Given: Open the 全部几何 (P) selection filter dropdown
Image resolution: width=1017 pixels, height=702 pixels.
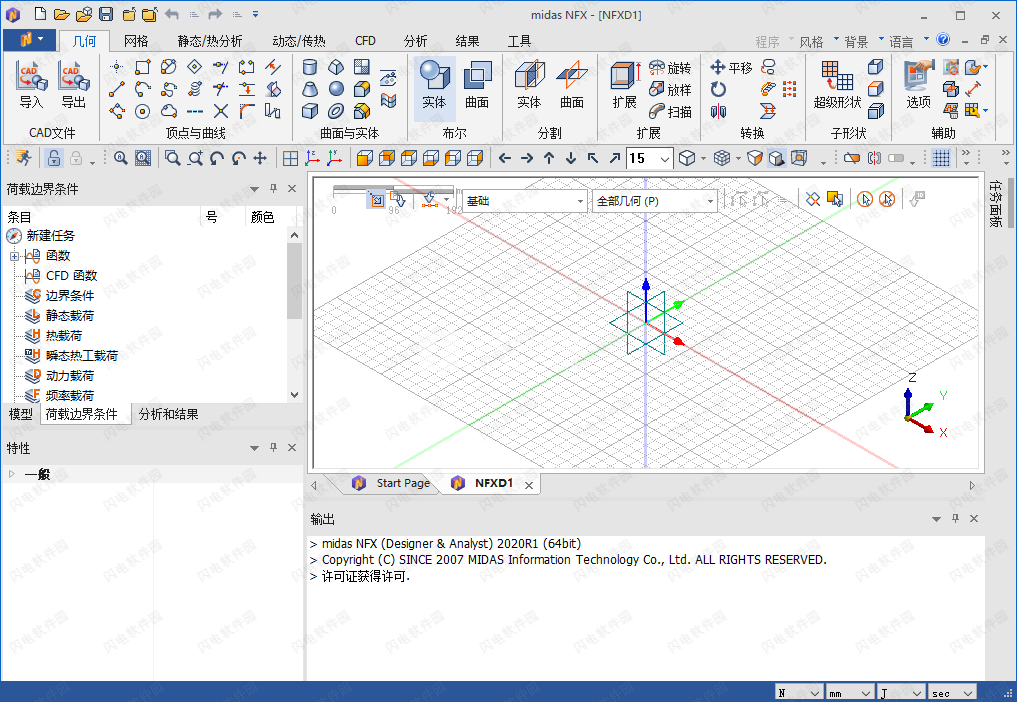Looking at the screenshot, I should [710, 201].
